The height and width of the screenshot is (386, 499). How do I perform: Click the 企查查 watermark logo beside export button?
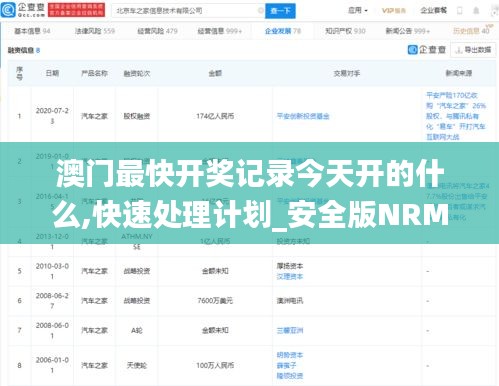pos(427,50)
